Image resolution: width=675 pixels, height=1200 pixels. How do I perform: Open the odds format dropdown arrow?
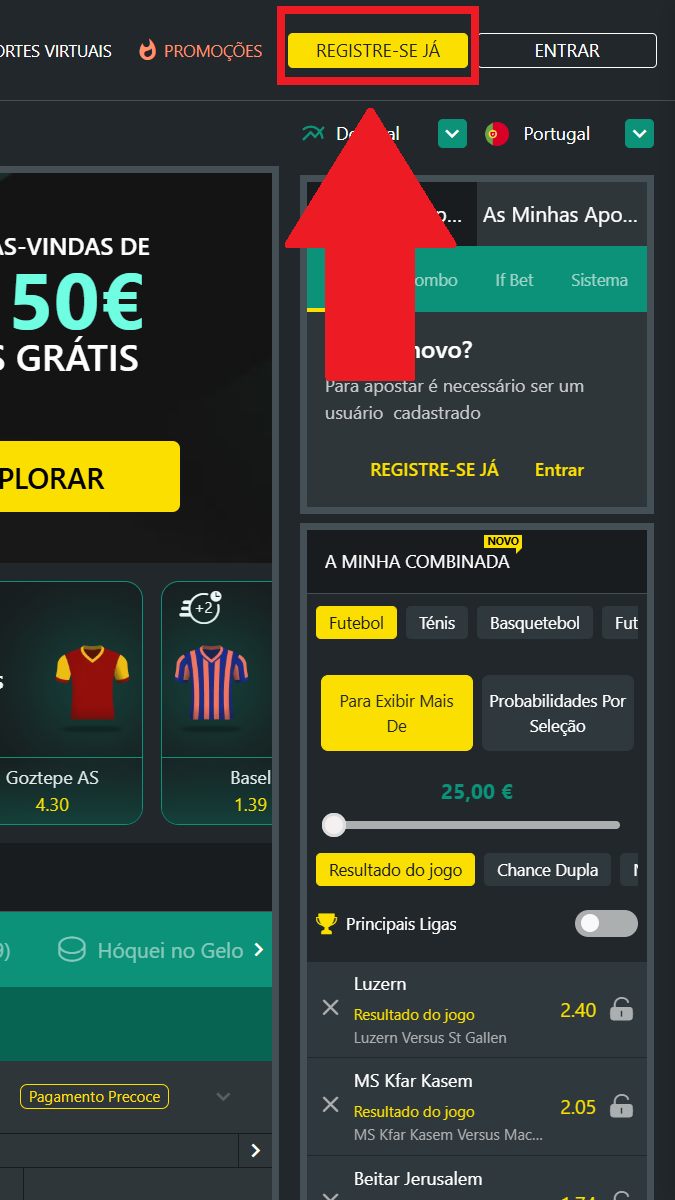coord(453,134)
